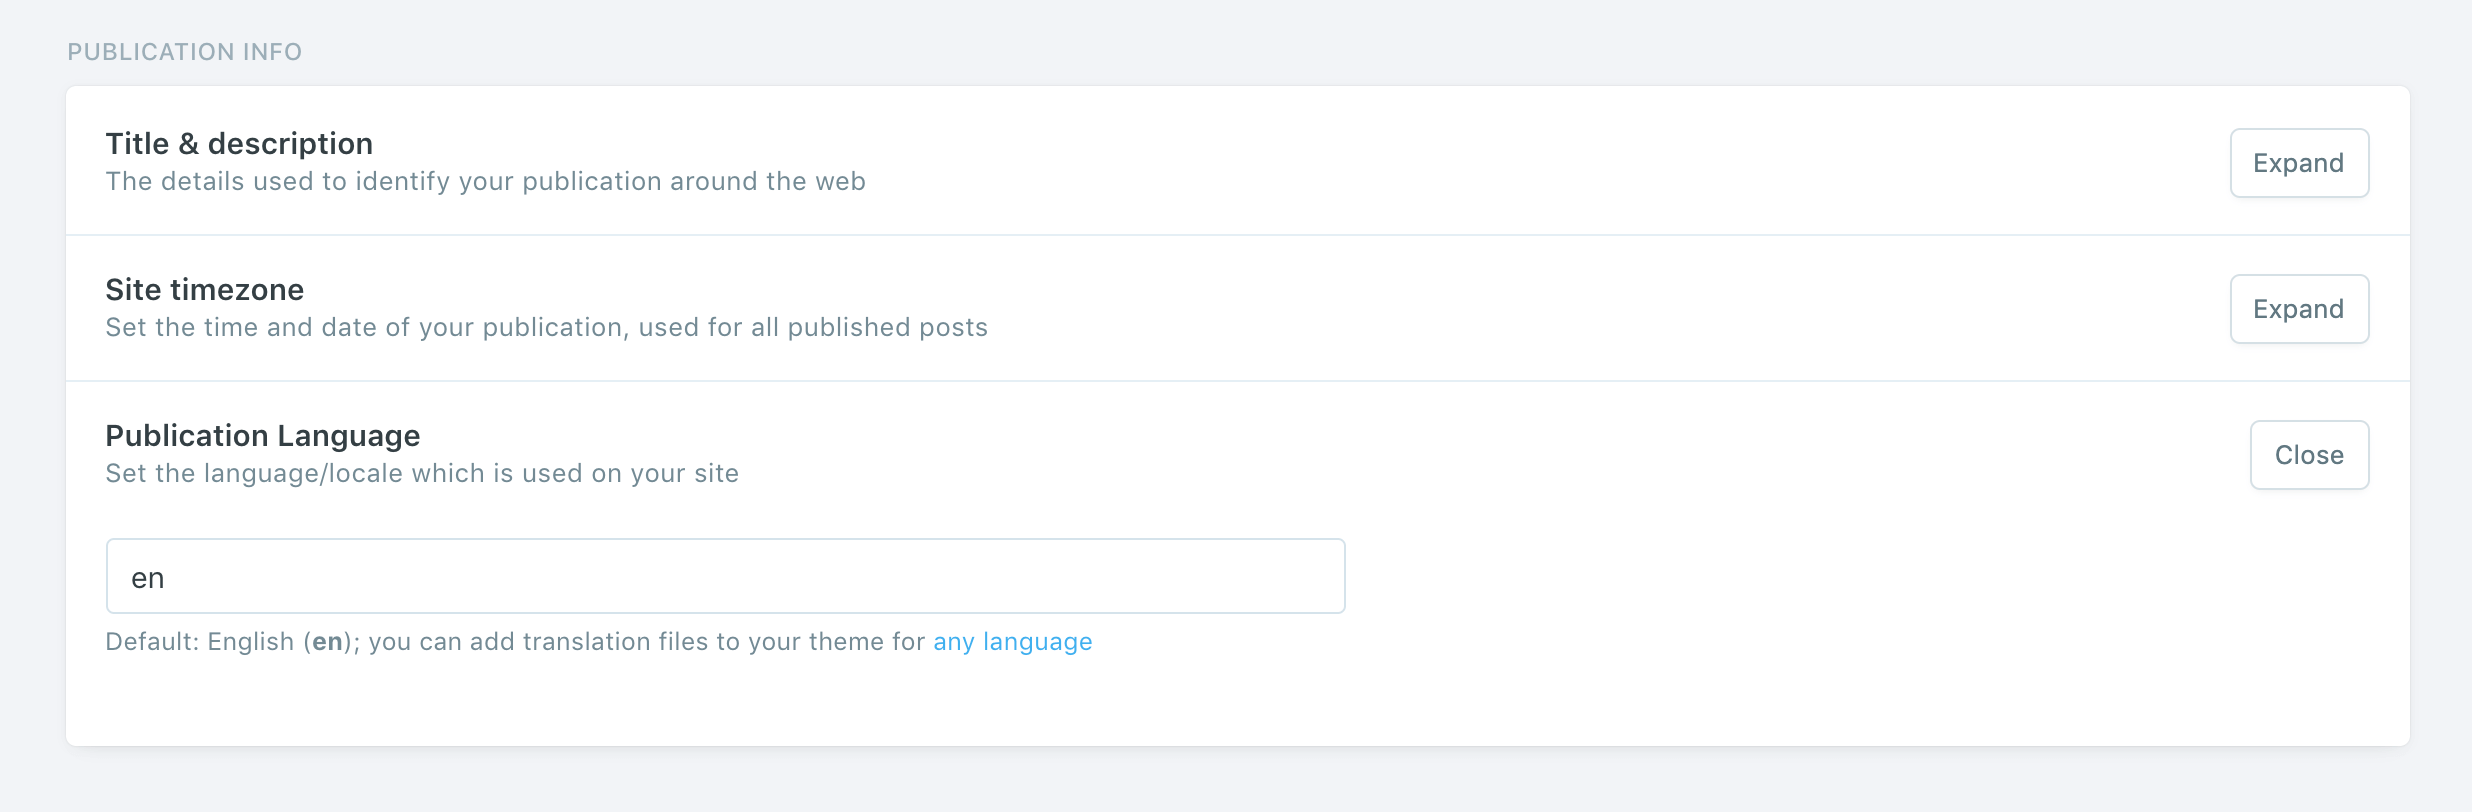This screenshot has width=2472, height=812.
Task: Click the PUBLICATION INFO section label
Action: (x=184, y=51)
